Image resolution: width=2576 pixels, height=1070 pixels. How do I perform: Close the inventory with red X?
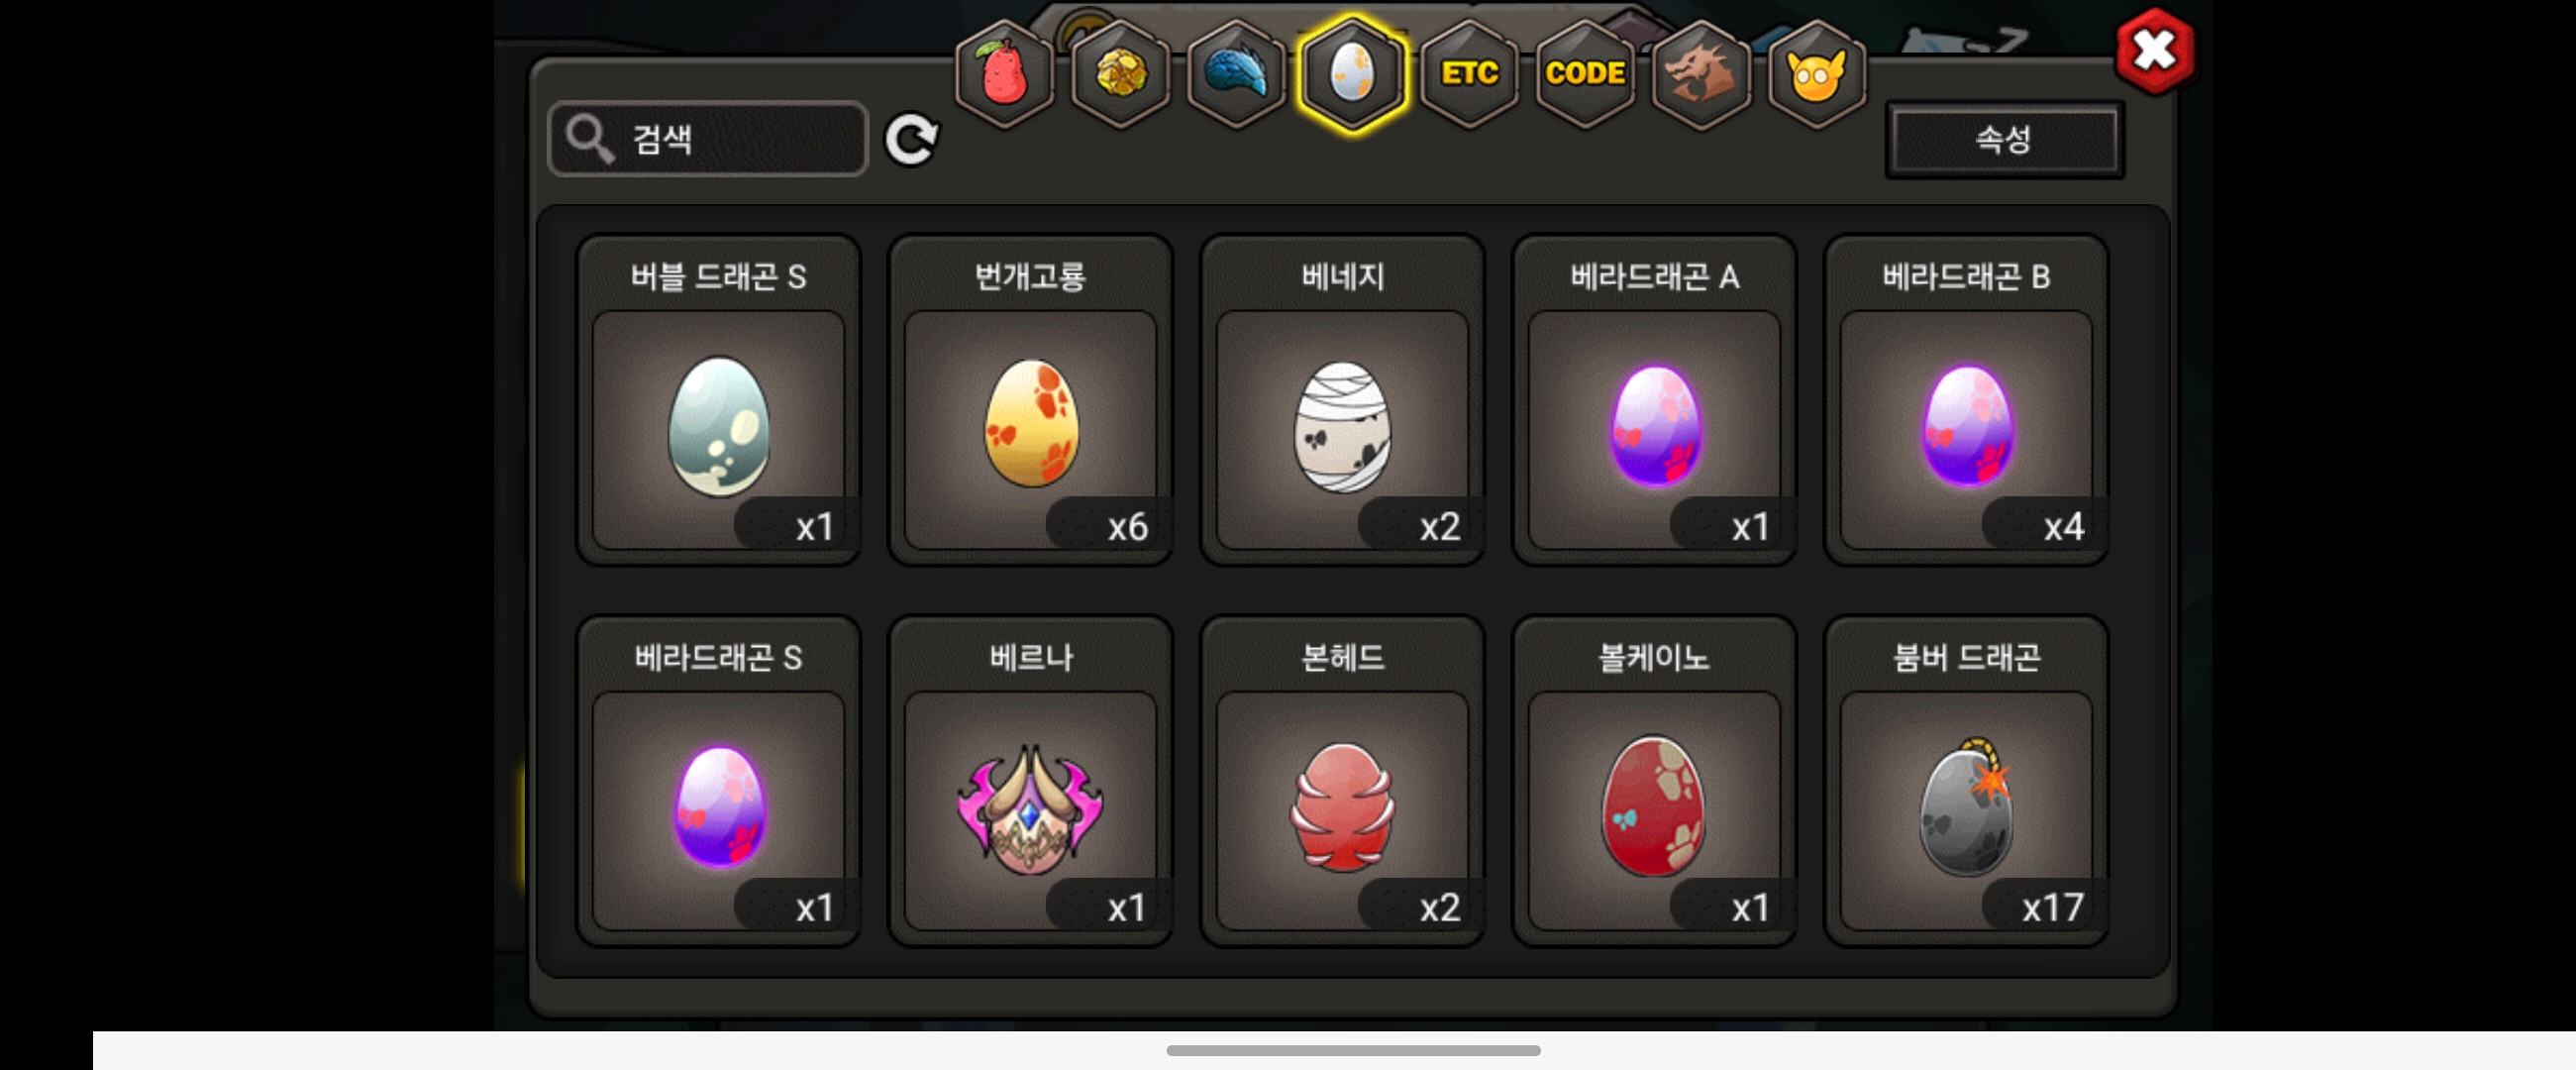pos(2154,50)
